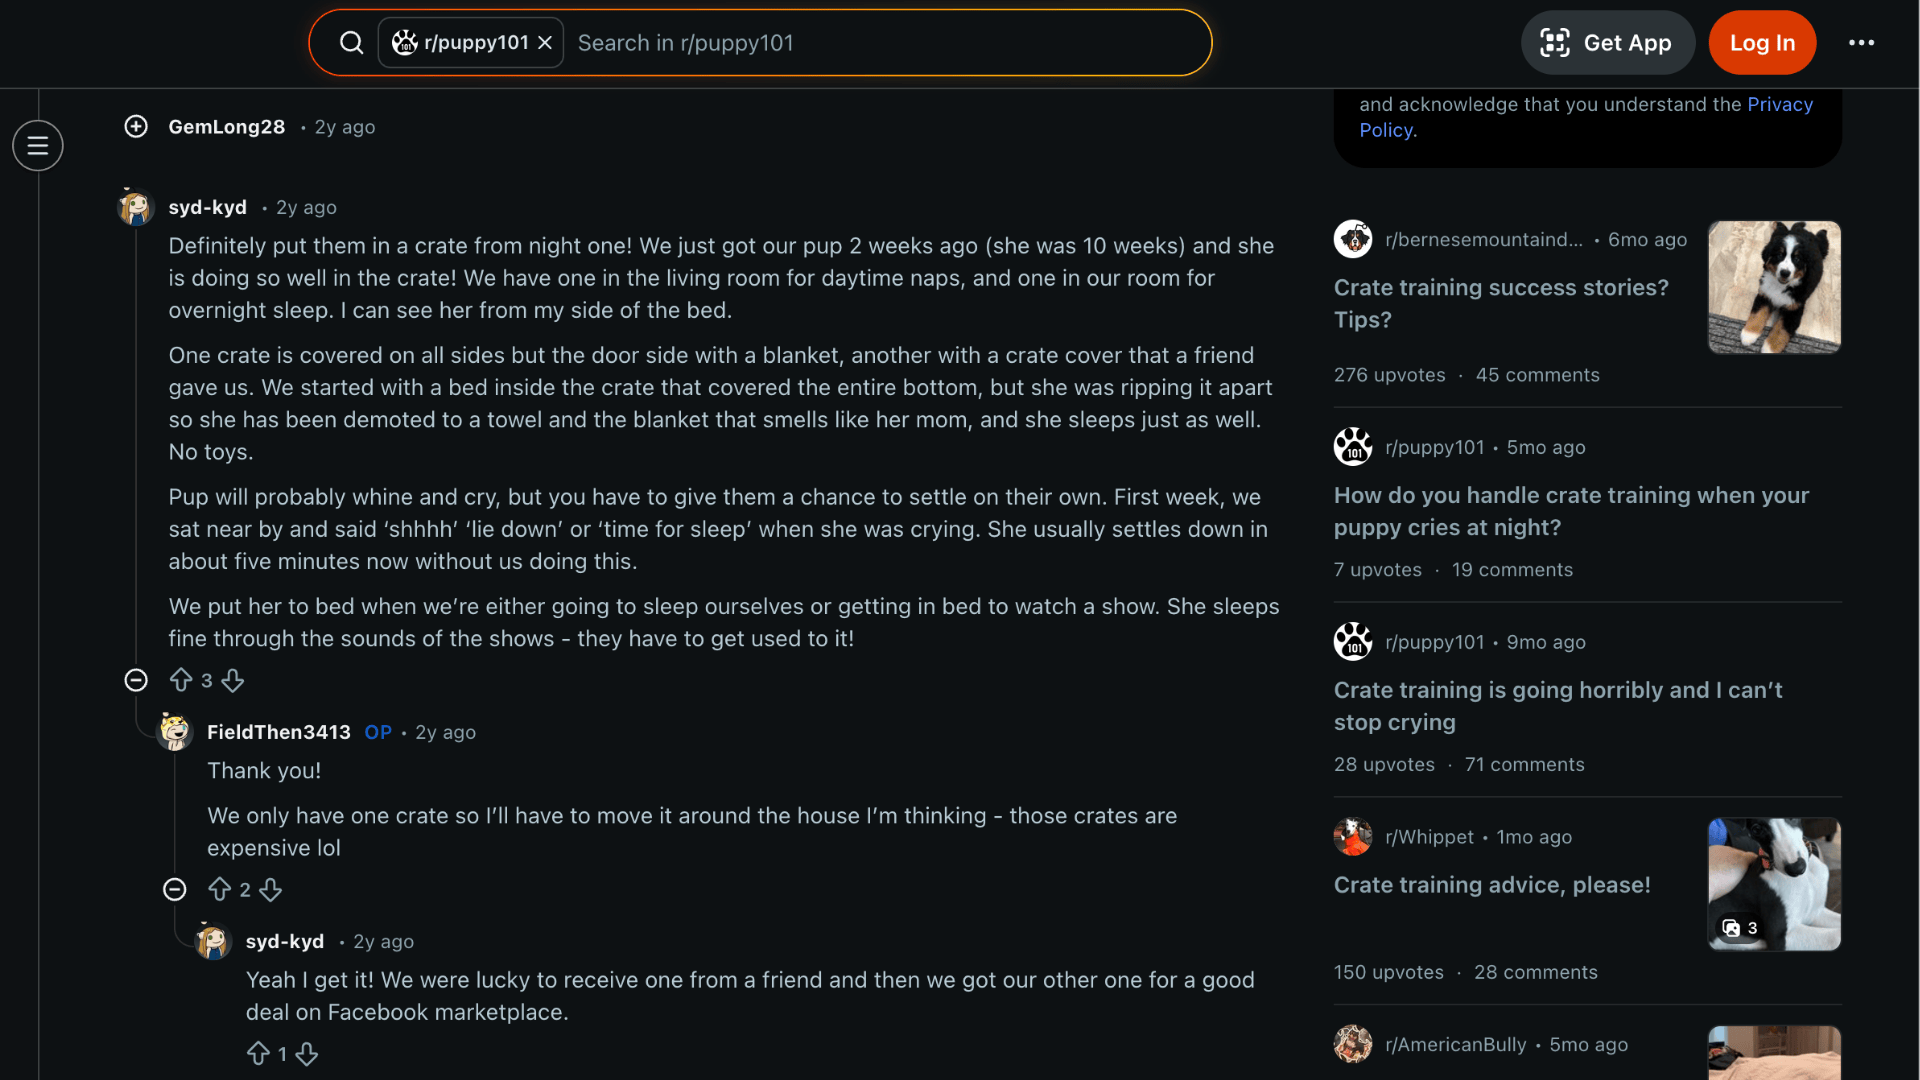Click the QR code icon on Get App
Viewport: 1920px width, 1080px height.
1556,42
